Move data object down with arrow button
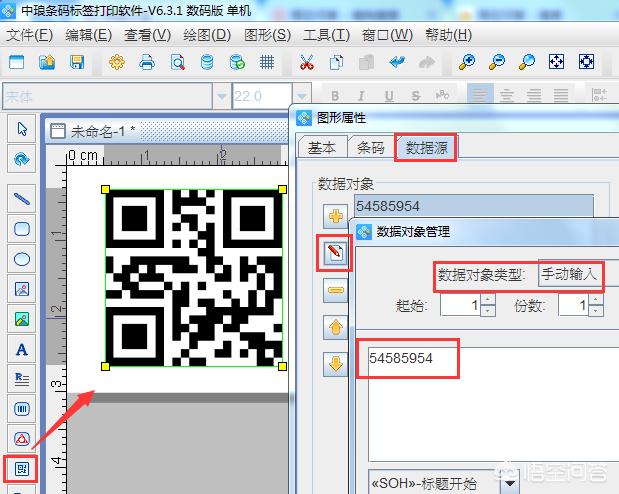This screenshot has height=494, width=619. [336, 364]
